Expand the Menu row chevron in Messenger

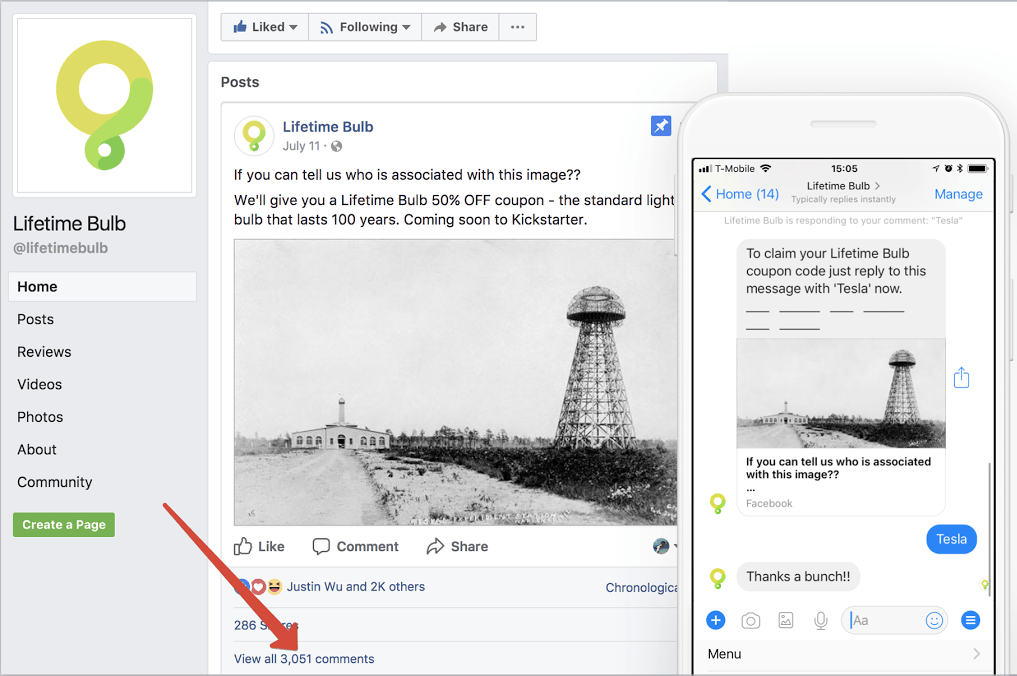(x=976, y=654)
